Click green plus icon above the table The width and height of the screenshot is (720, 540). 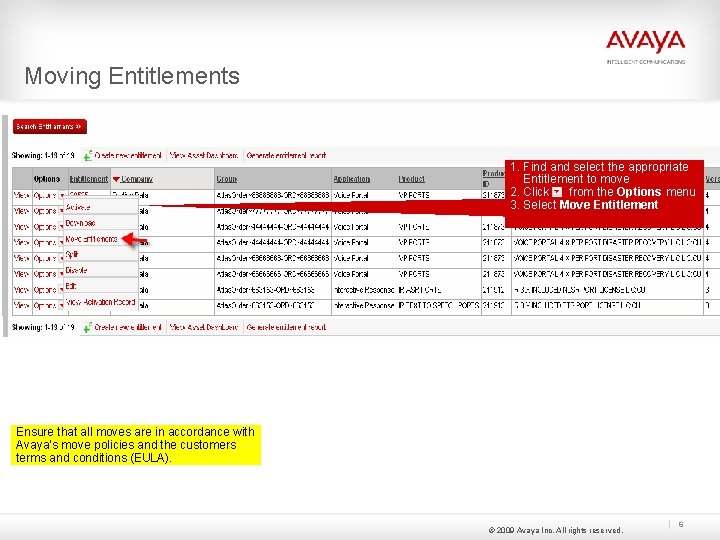pos(88,156)
